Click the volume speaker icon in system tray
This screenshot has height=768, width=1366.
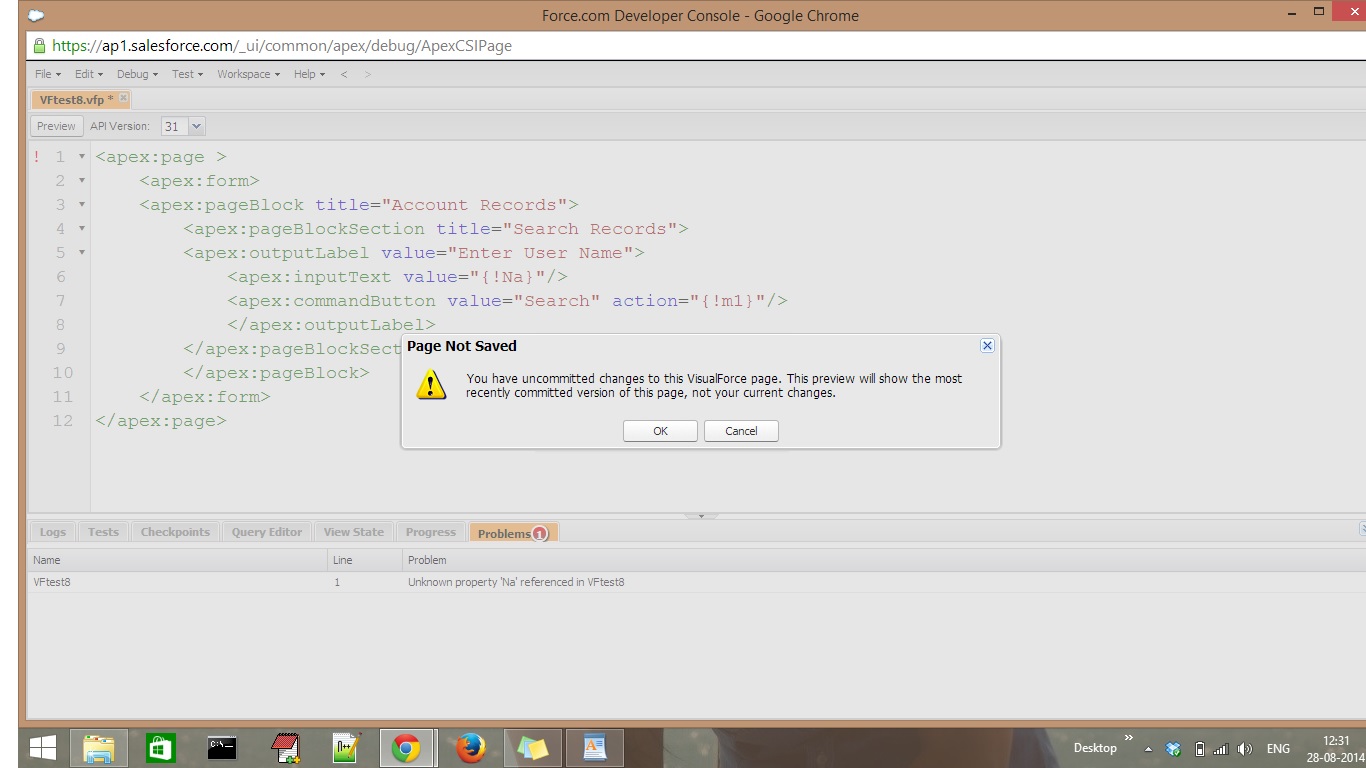[1245, 749]
